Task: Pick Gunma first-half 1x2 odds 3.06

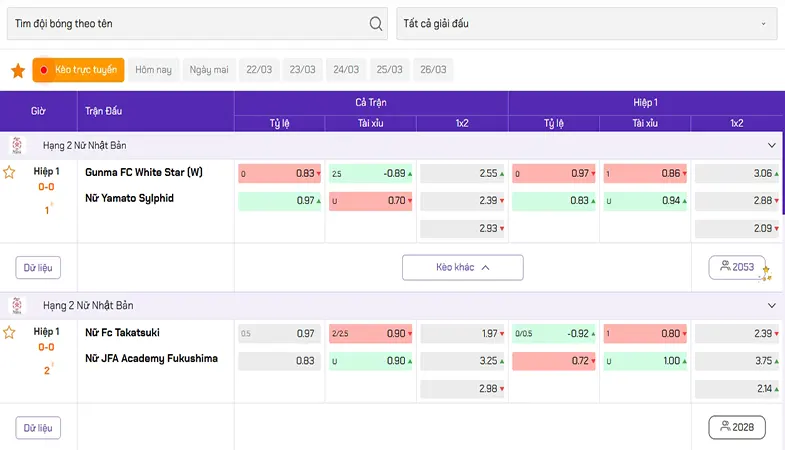Action: coord(737,174)
